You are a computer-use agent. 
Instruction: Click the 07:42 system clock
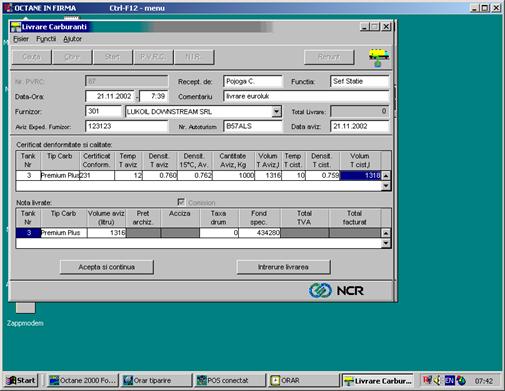(484, 381)
